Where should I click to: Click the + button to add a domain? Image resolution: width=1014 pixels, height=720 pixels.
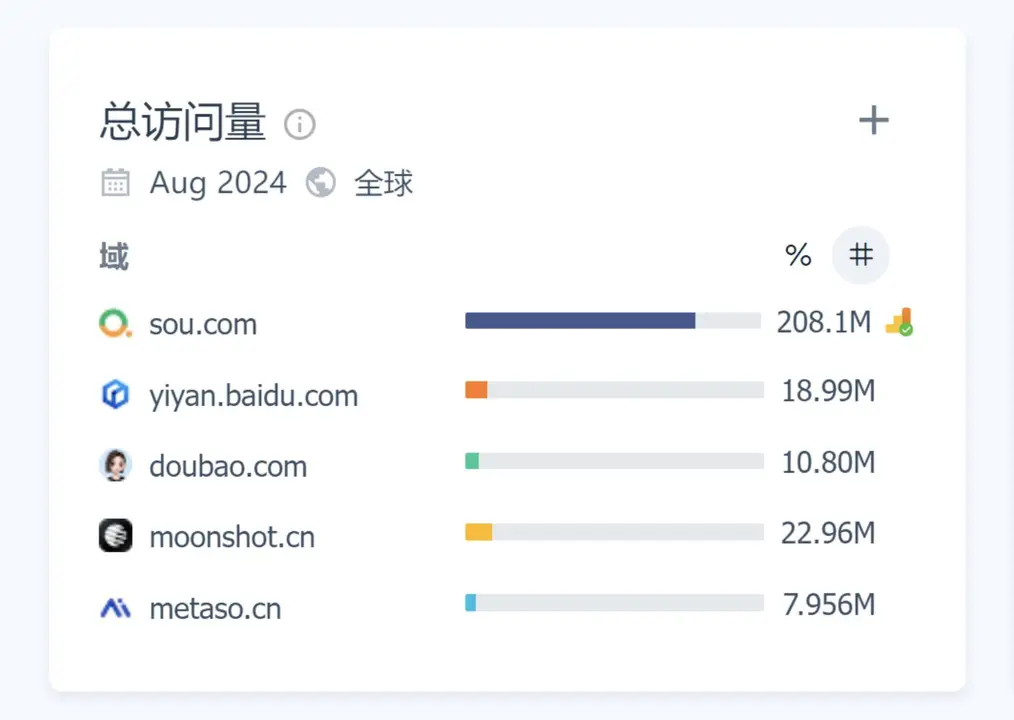click(874, 120)
